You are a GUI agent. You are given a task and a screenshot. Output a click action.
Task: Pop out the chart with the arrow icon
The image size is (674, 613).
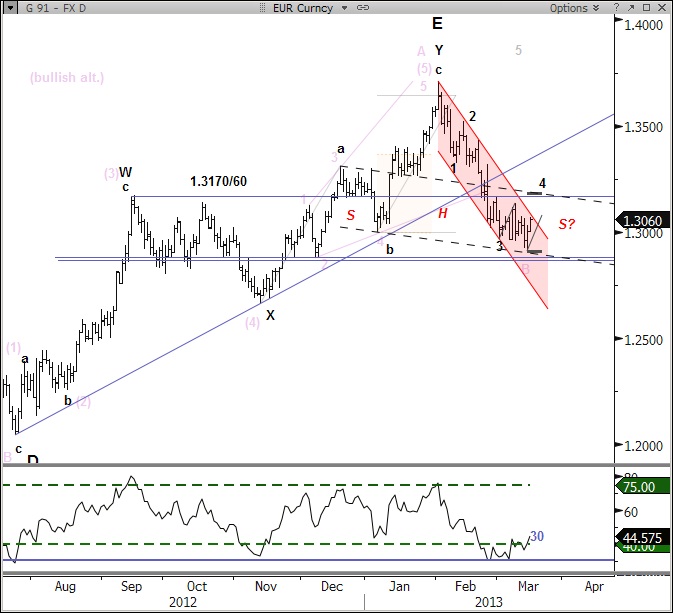coord(631,8)
